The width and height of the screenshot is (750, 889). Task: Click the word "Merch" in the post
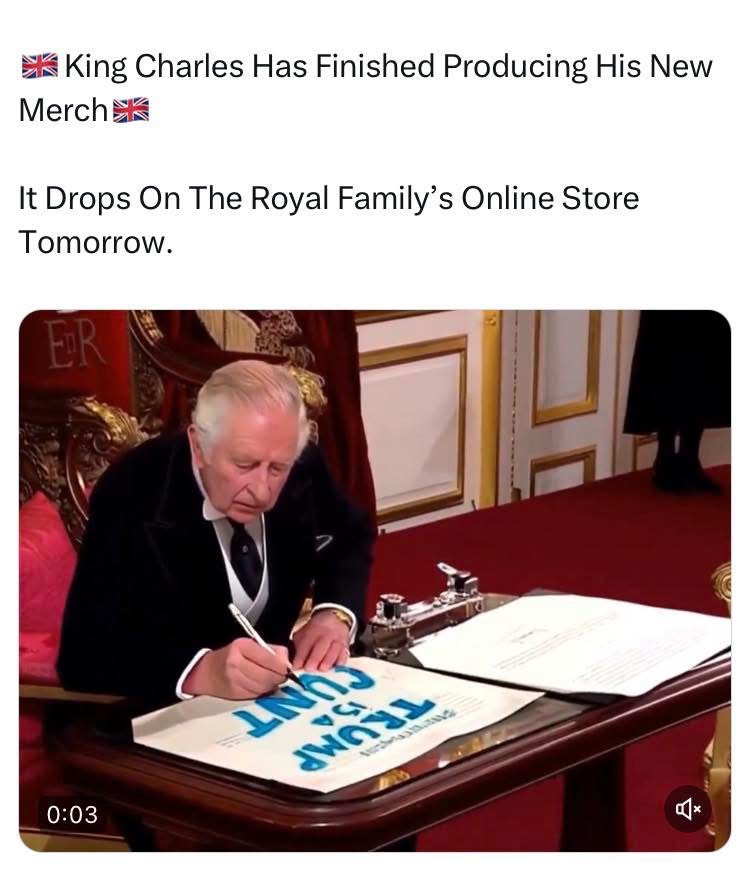click(63, 110)
